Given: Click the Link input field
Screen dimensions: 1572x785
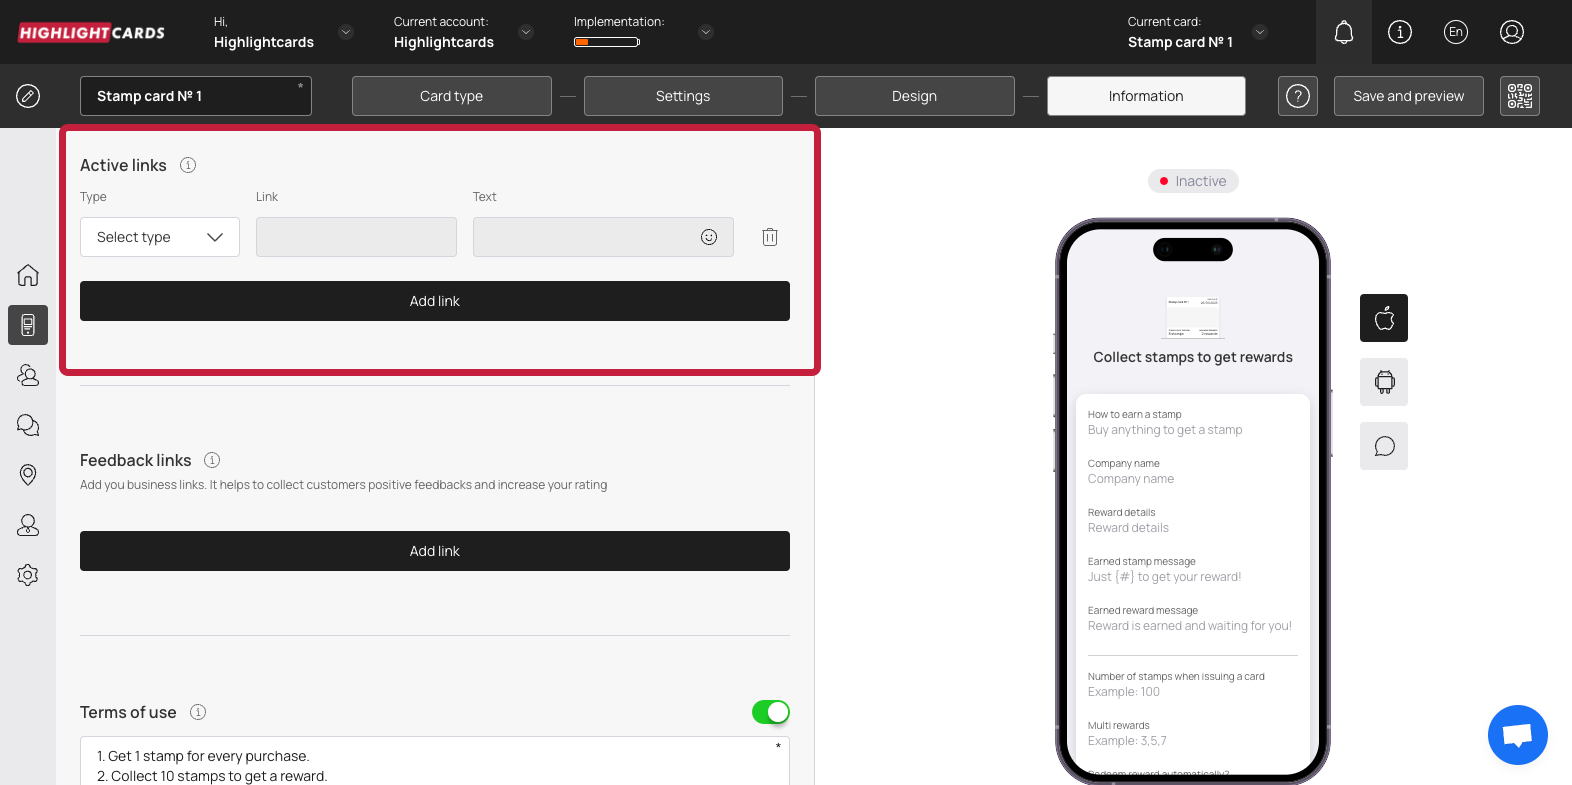Looking at the screenshot, I should [356, 237].
